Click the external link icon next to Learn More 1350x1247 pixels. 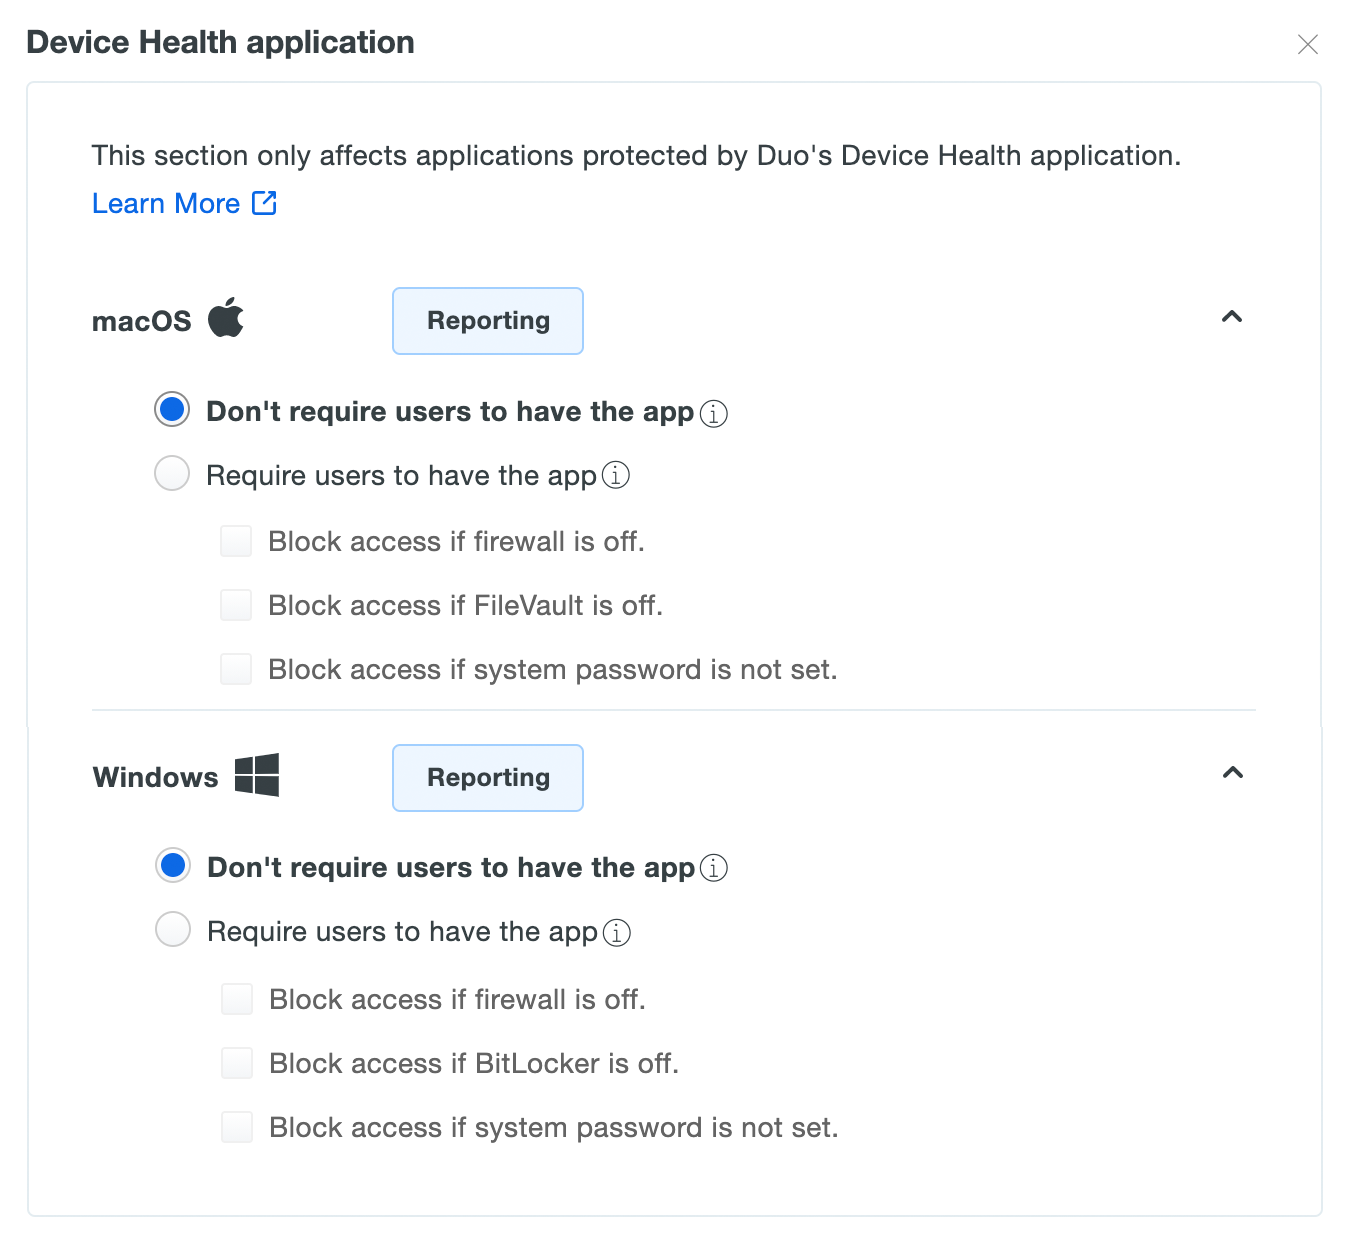[x=263, y=203]
